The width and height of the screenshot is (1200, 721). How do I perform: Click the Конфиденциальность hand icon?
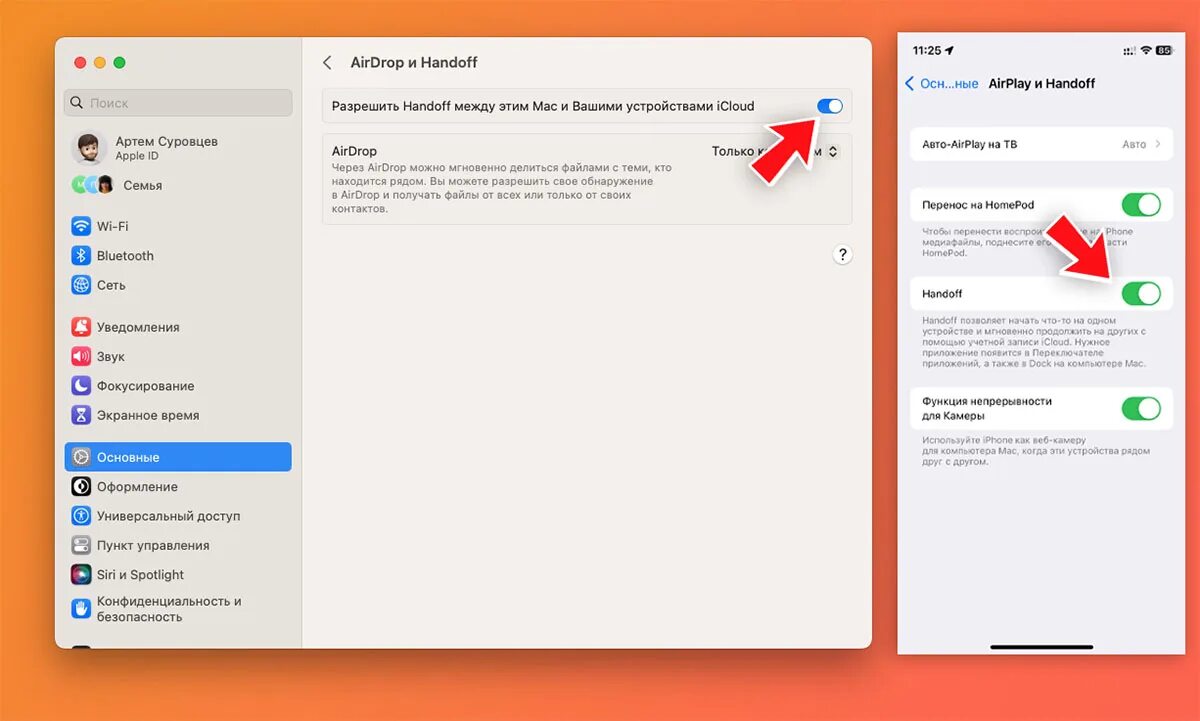(x=81, y=609)
